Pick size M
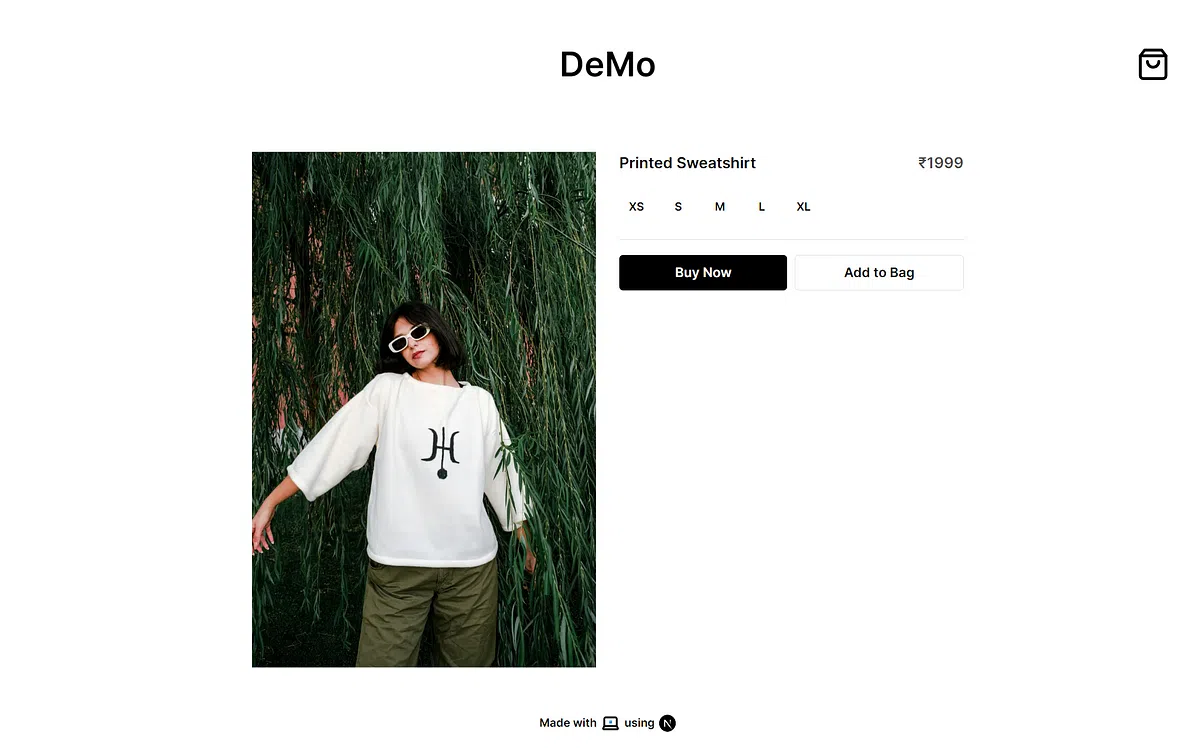The width and height of the screenshot is (1200, 748). pyautogui.click(x=720, y=207)
